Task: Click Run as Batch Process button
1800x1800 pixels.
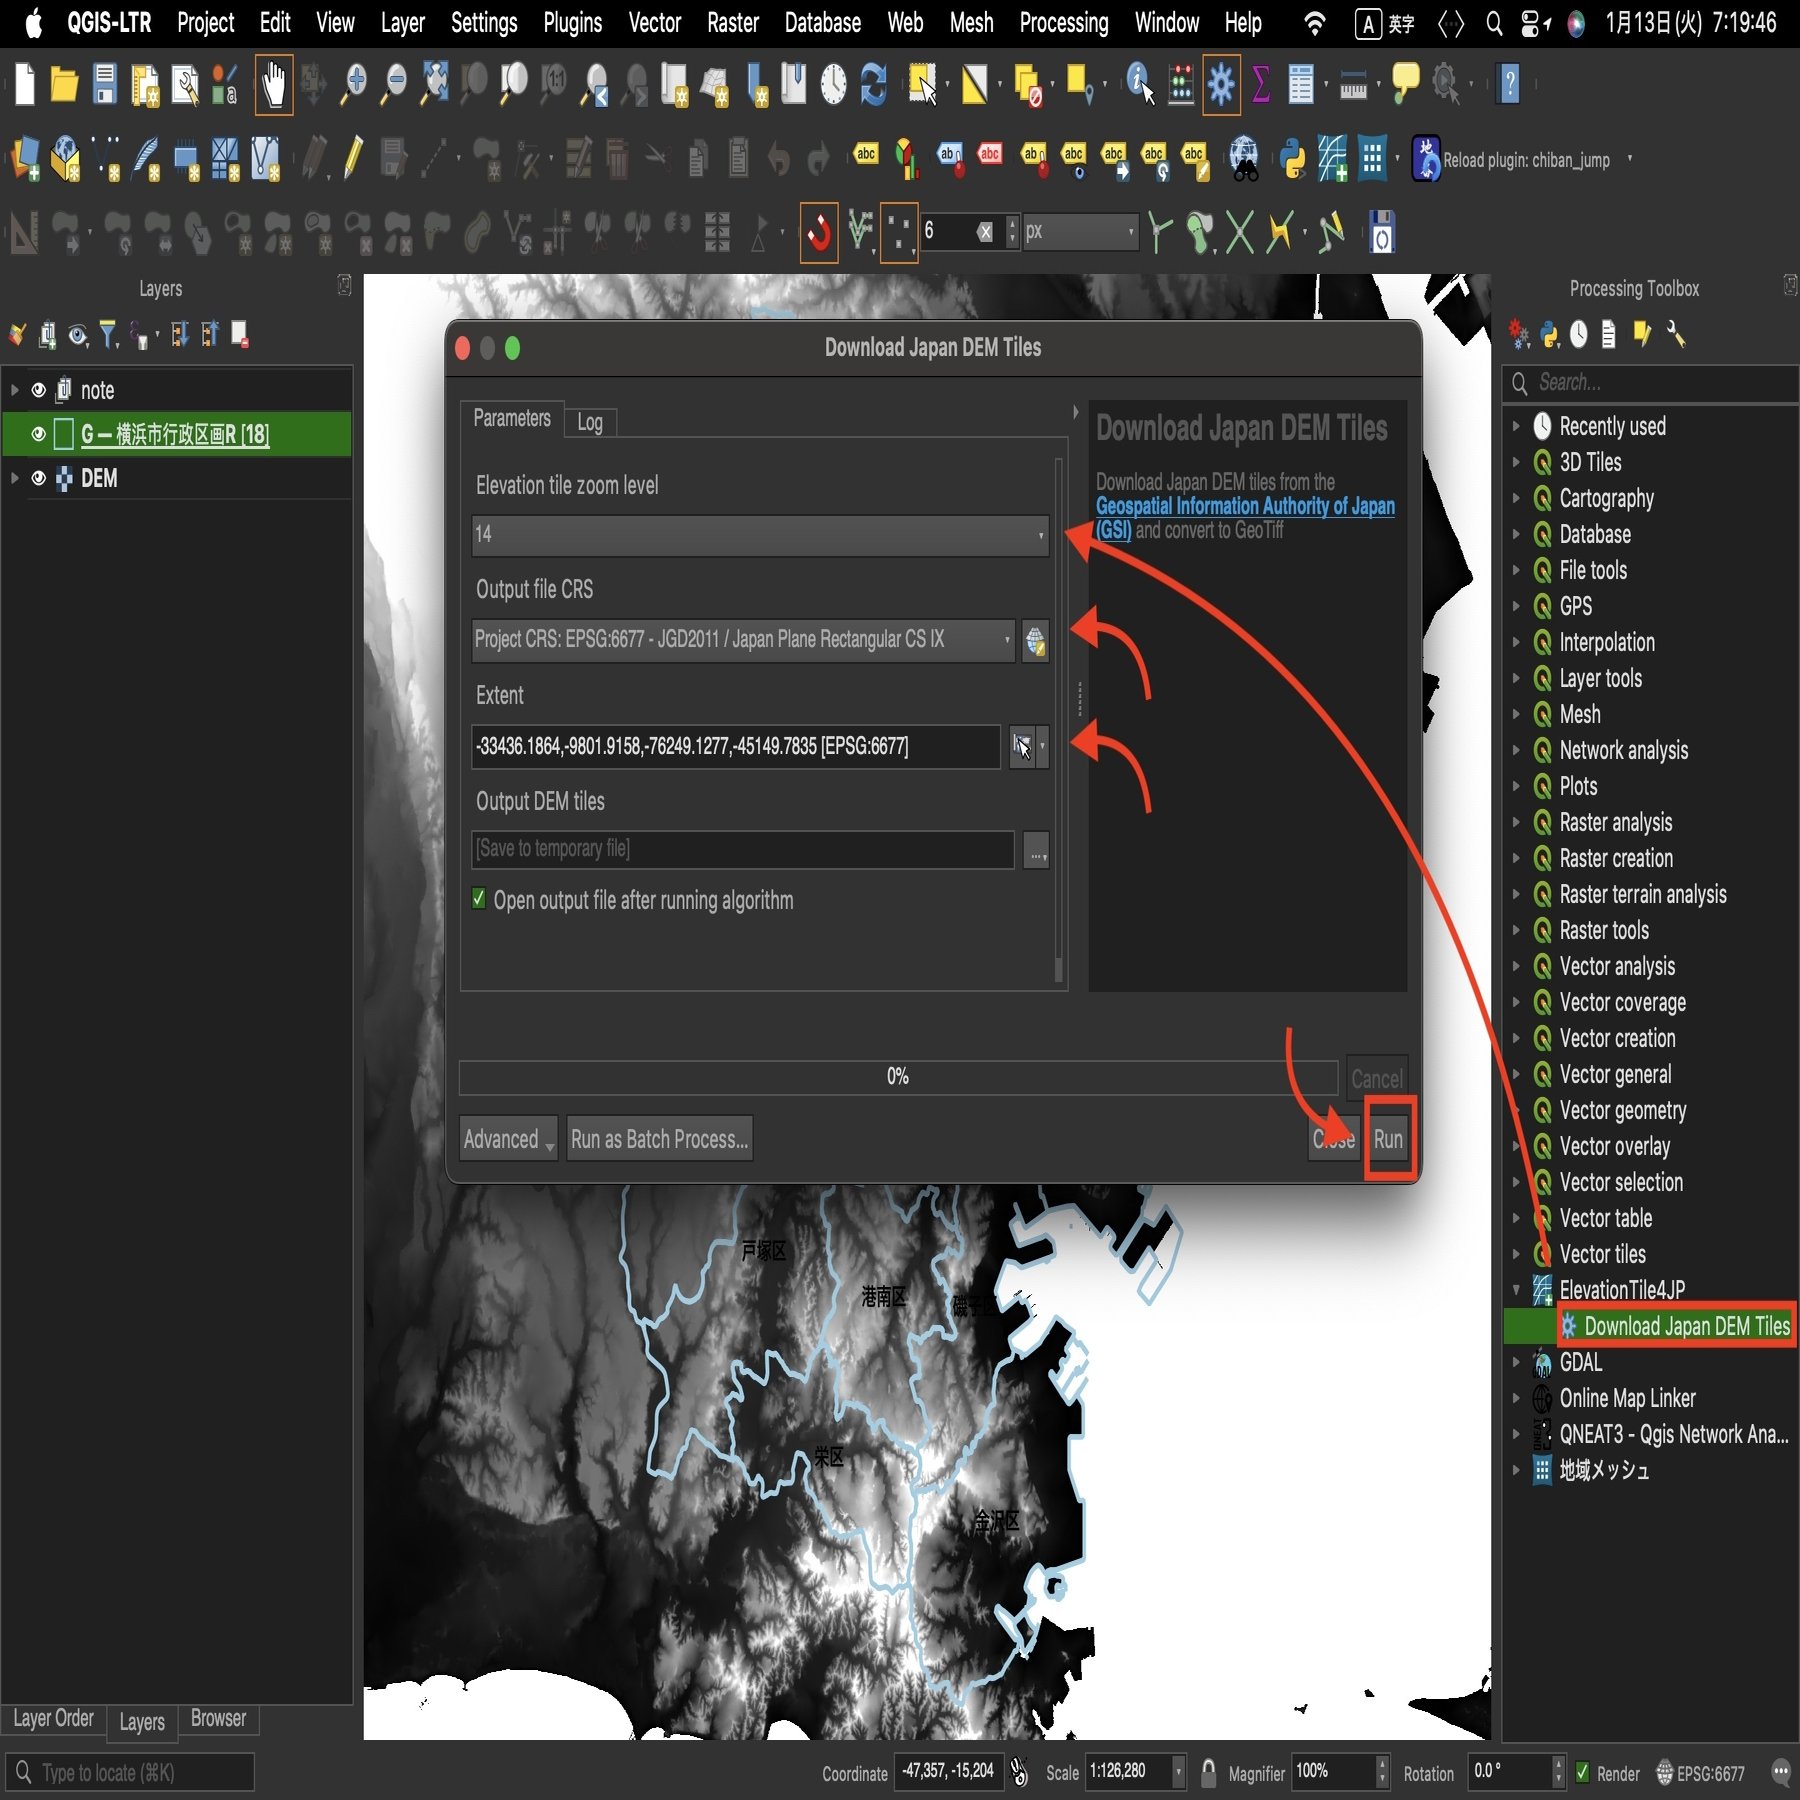Action: 659,1139
